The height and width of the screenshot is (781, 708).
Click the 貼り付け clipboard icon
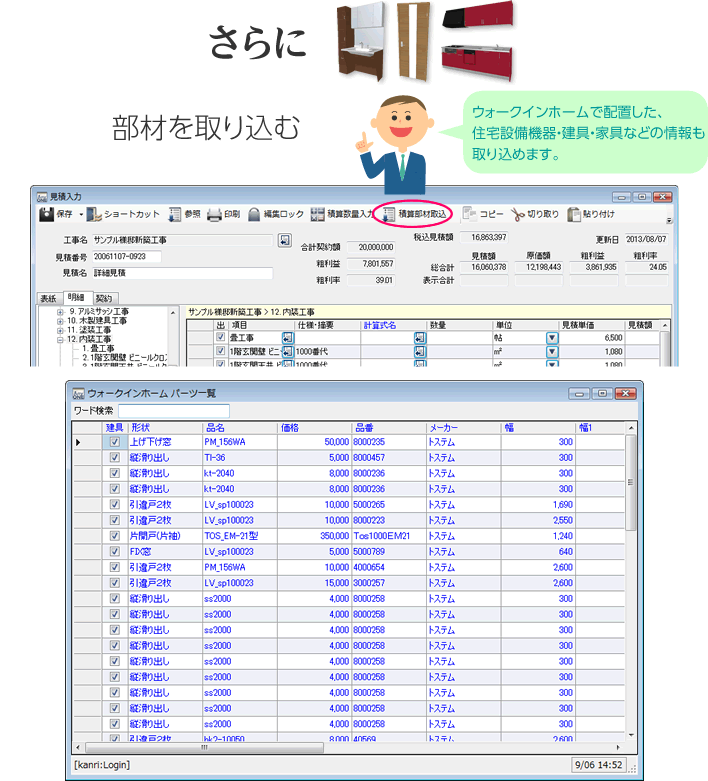pyautogui.click(x=574, y=214)
